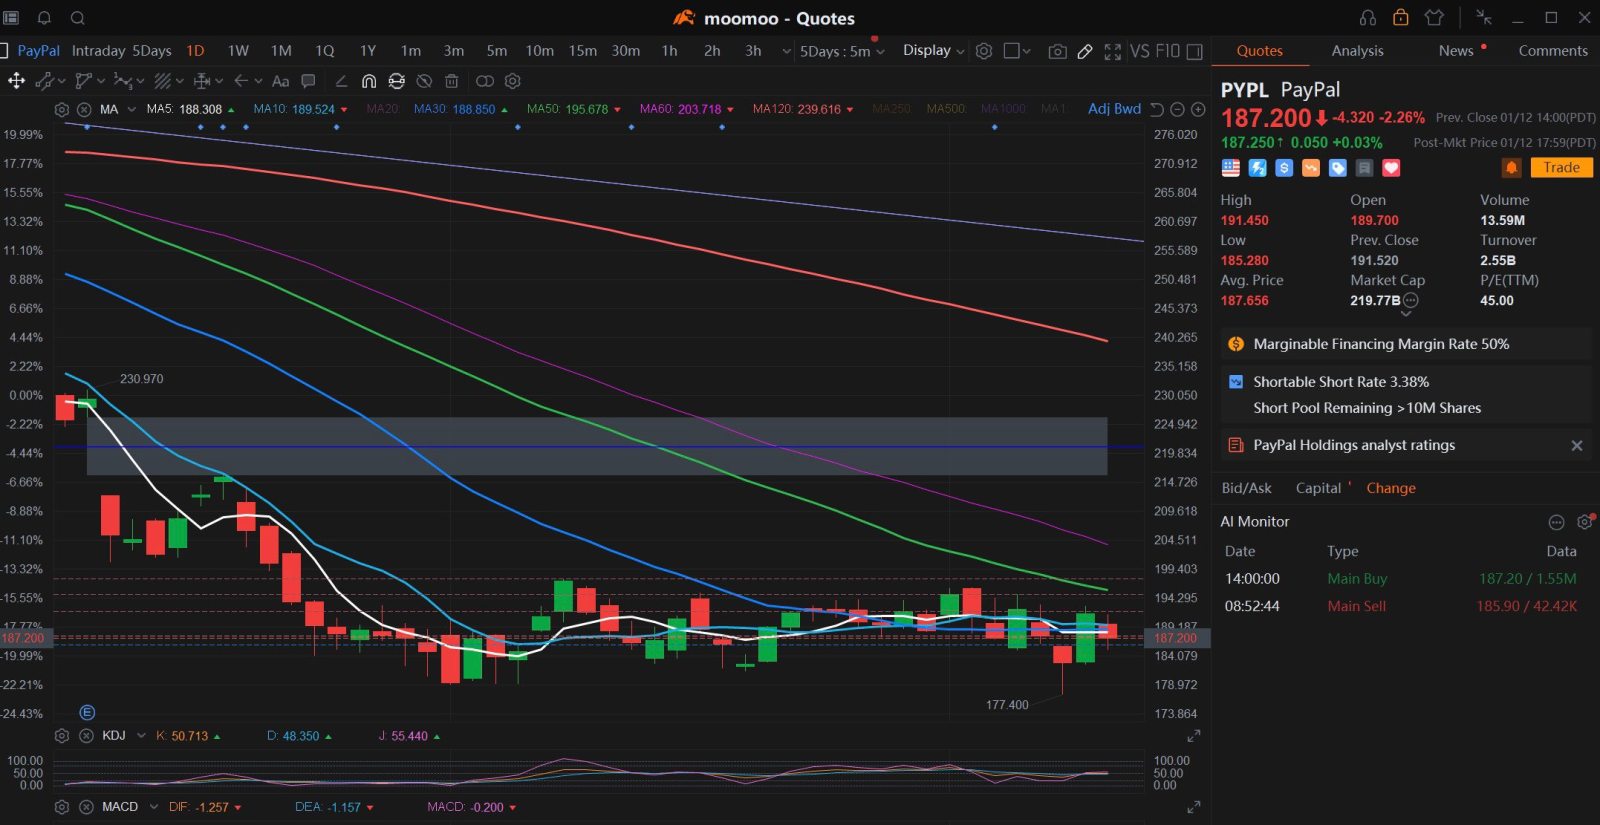Select the Aa text annotation tool

click(x=281, y=81)
